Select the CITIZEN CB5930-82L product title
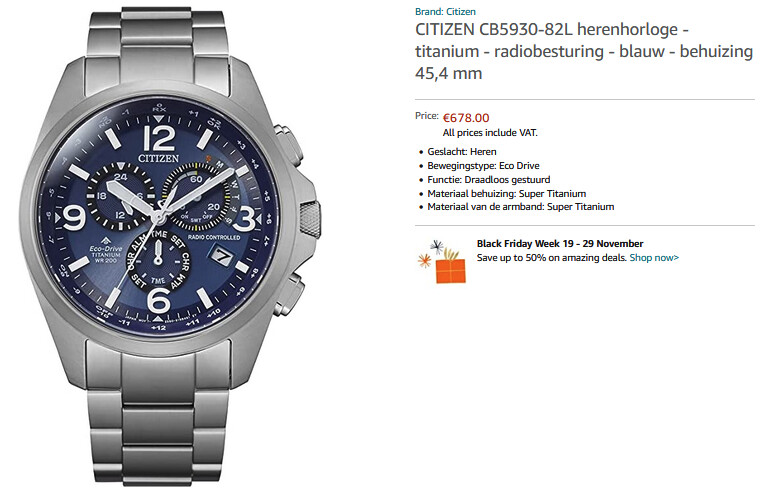The width and height of the screenshot is (763, 492). point(584,51)
